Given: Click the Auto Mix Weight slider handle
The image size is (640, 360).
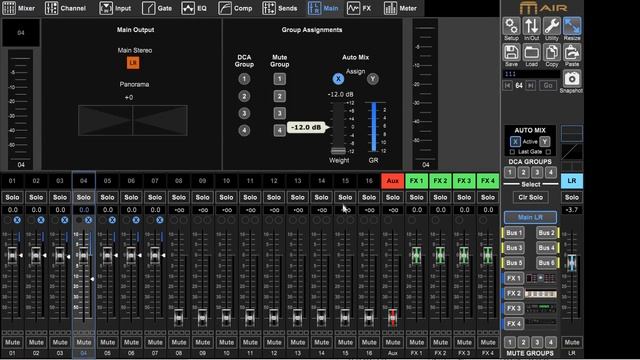Looking at the screenshot, I should point(338,151).
